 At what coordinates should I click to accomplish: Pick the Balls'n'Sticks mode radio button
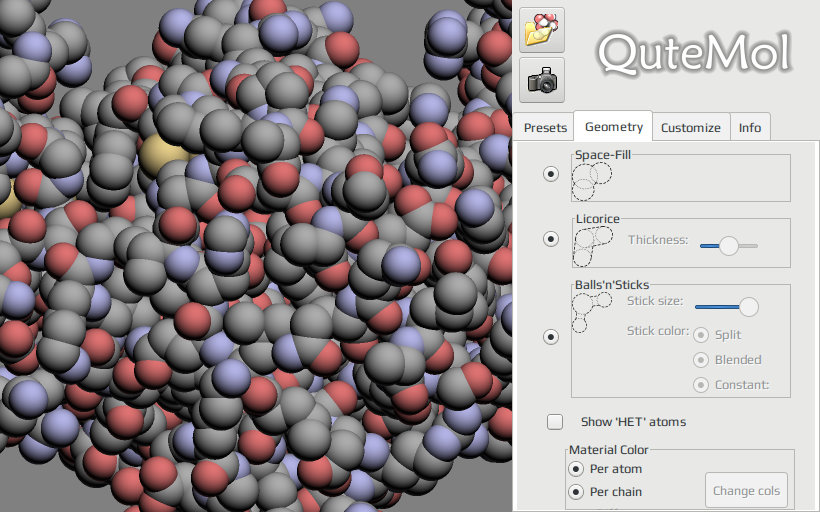551,337
